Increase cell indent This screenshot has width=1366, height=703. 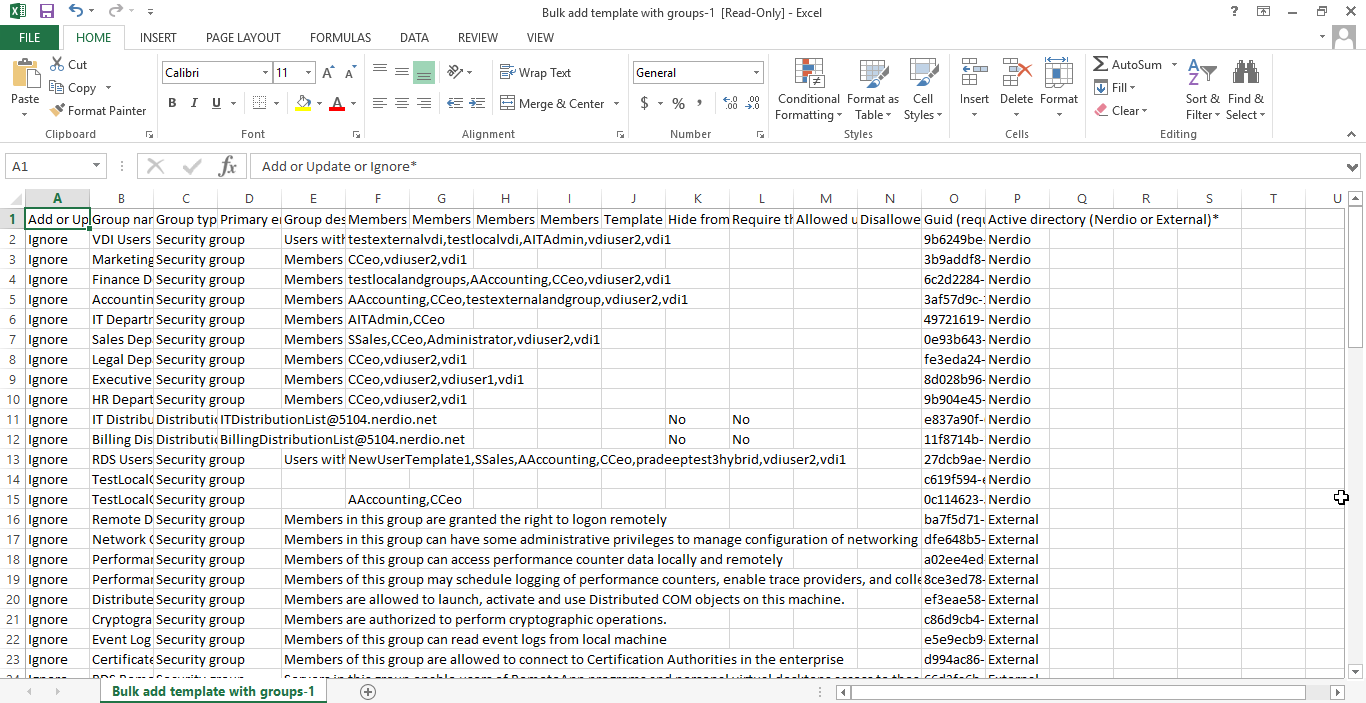tap(475, 103)
